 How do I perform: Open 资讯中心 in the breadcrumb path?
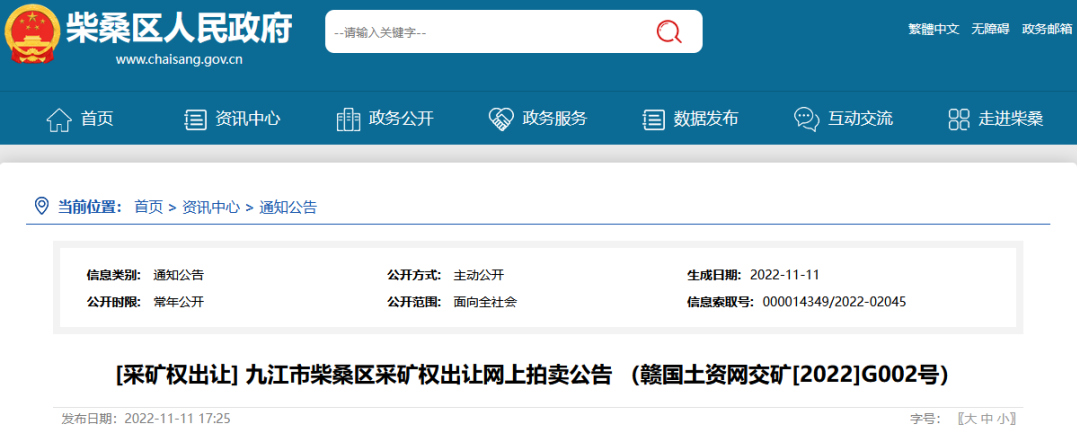tap(211, 207)
